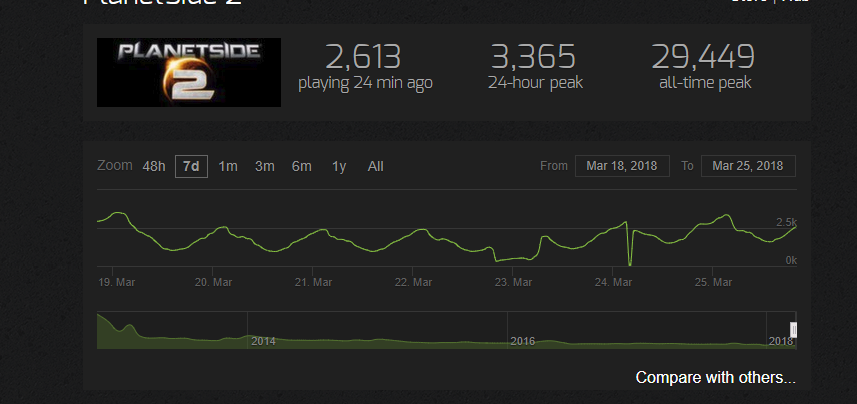Show the 1y zoom range
This screenshot has height=404, width=857.
339,166
